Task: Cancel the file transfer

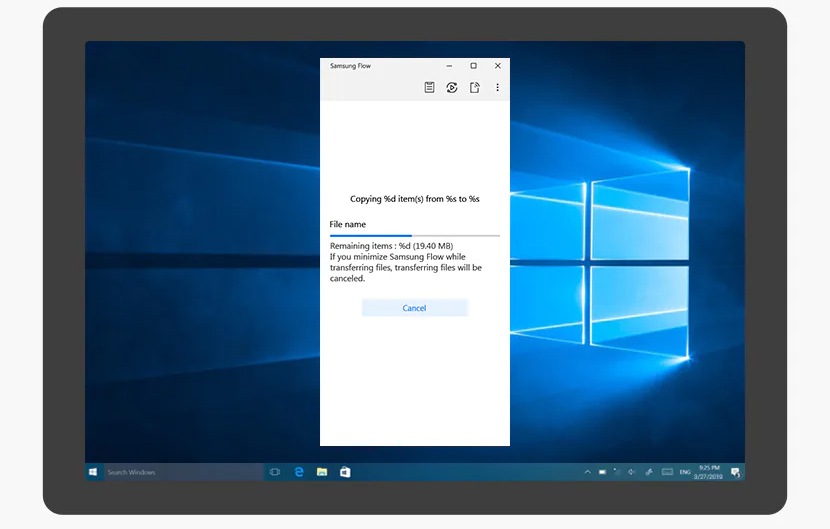Action: click(414, 308)
